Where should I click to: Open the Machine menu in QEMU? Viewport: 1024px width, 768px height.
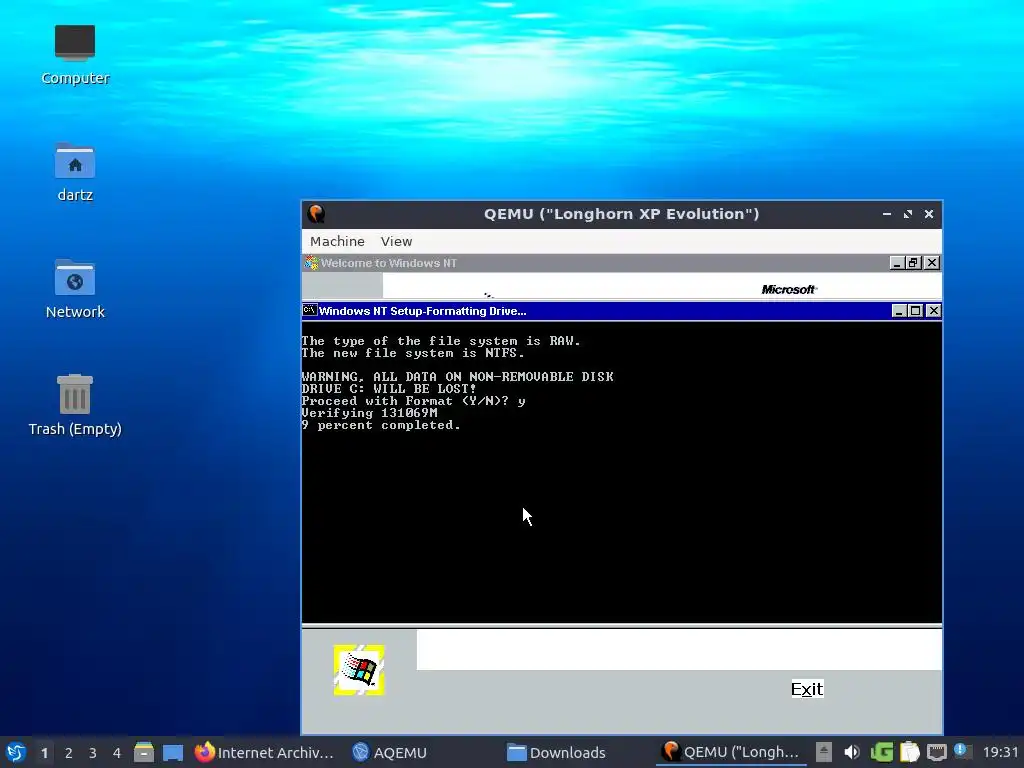coord(337,241)
